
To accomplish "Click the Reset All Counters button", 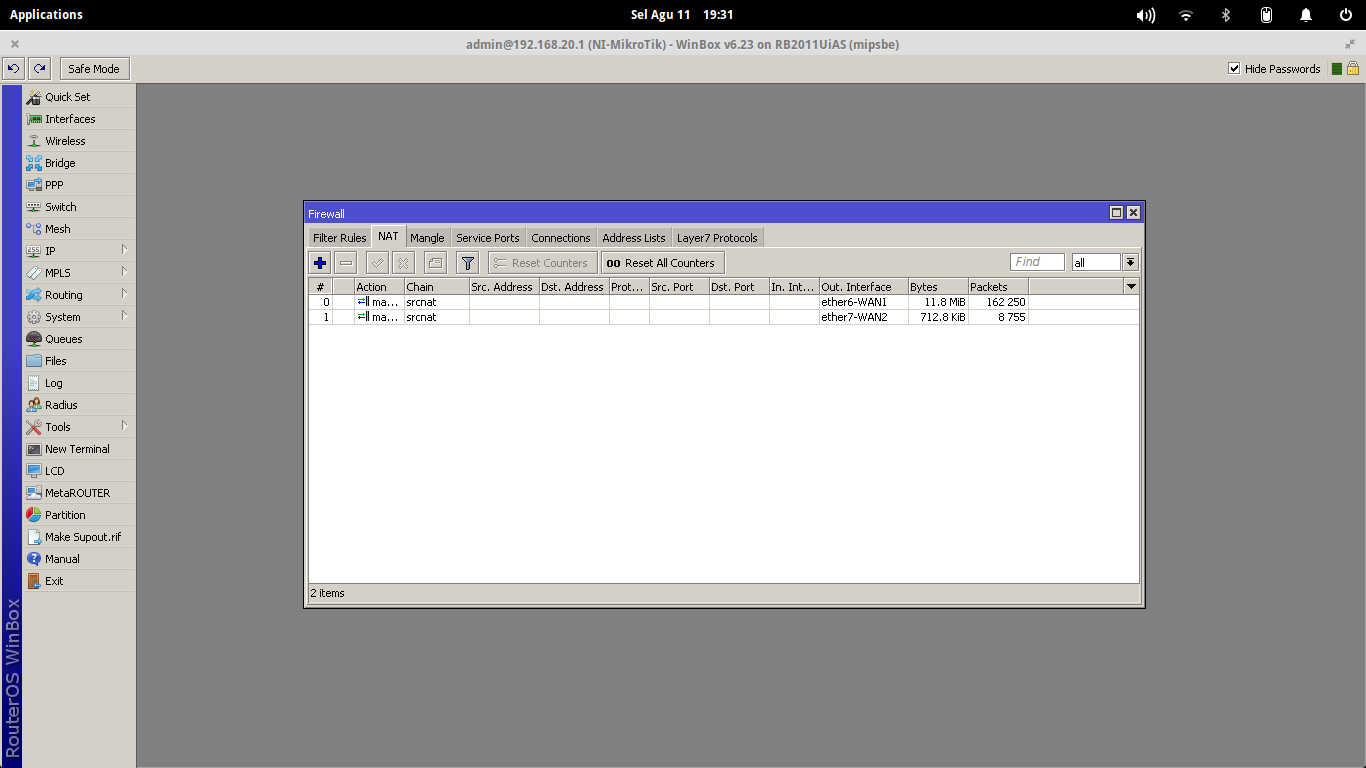I will 662,263.
